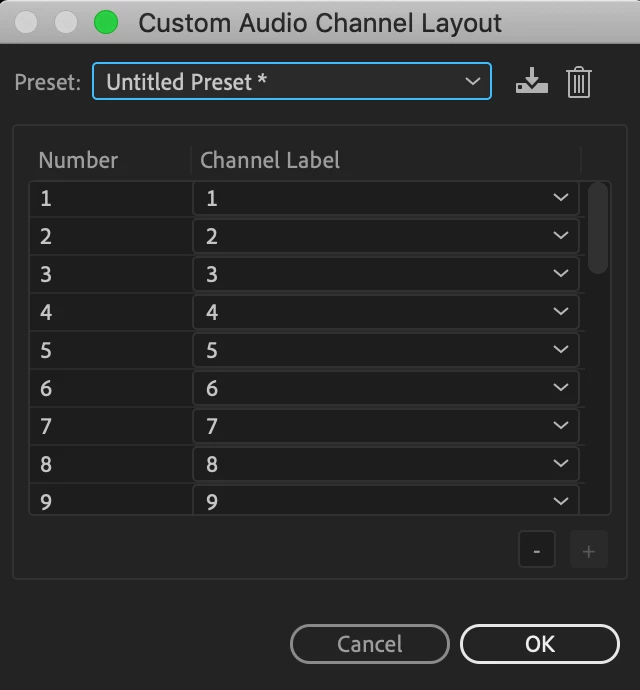This screenshot has height=690, width=640.
Task: Click the Channel Label column header
Action: coord(270,160)
